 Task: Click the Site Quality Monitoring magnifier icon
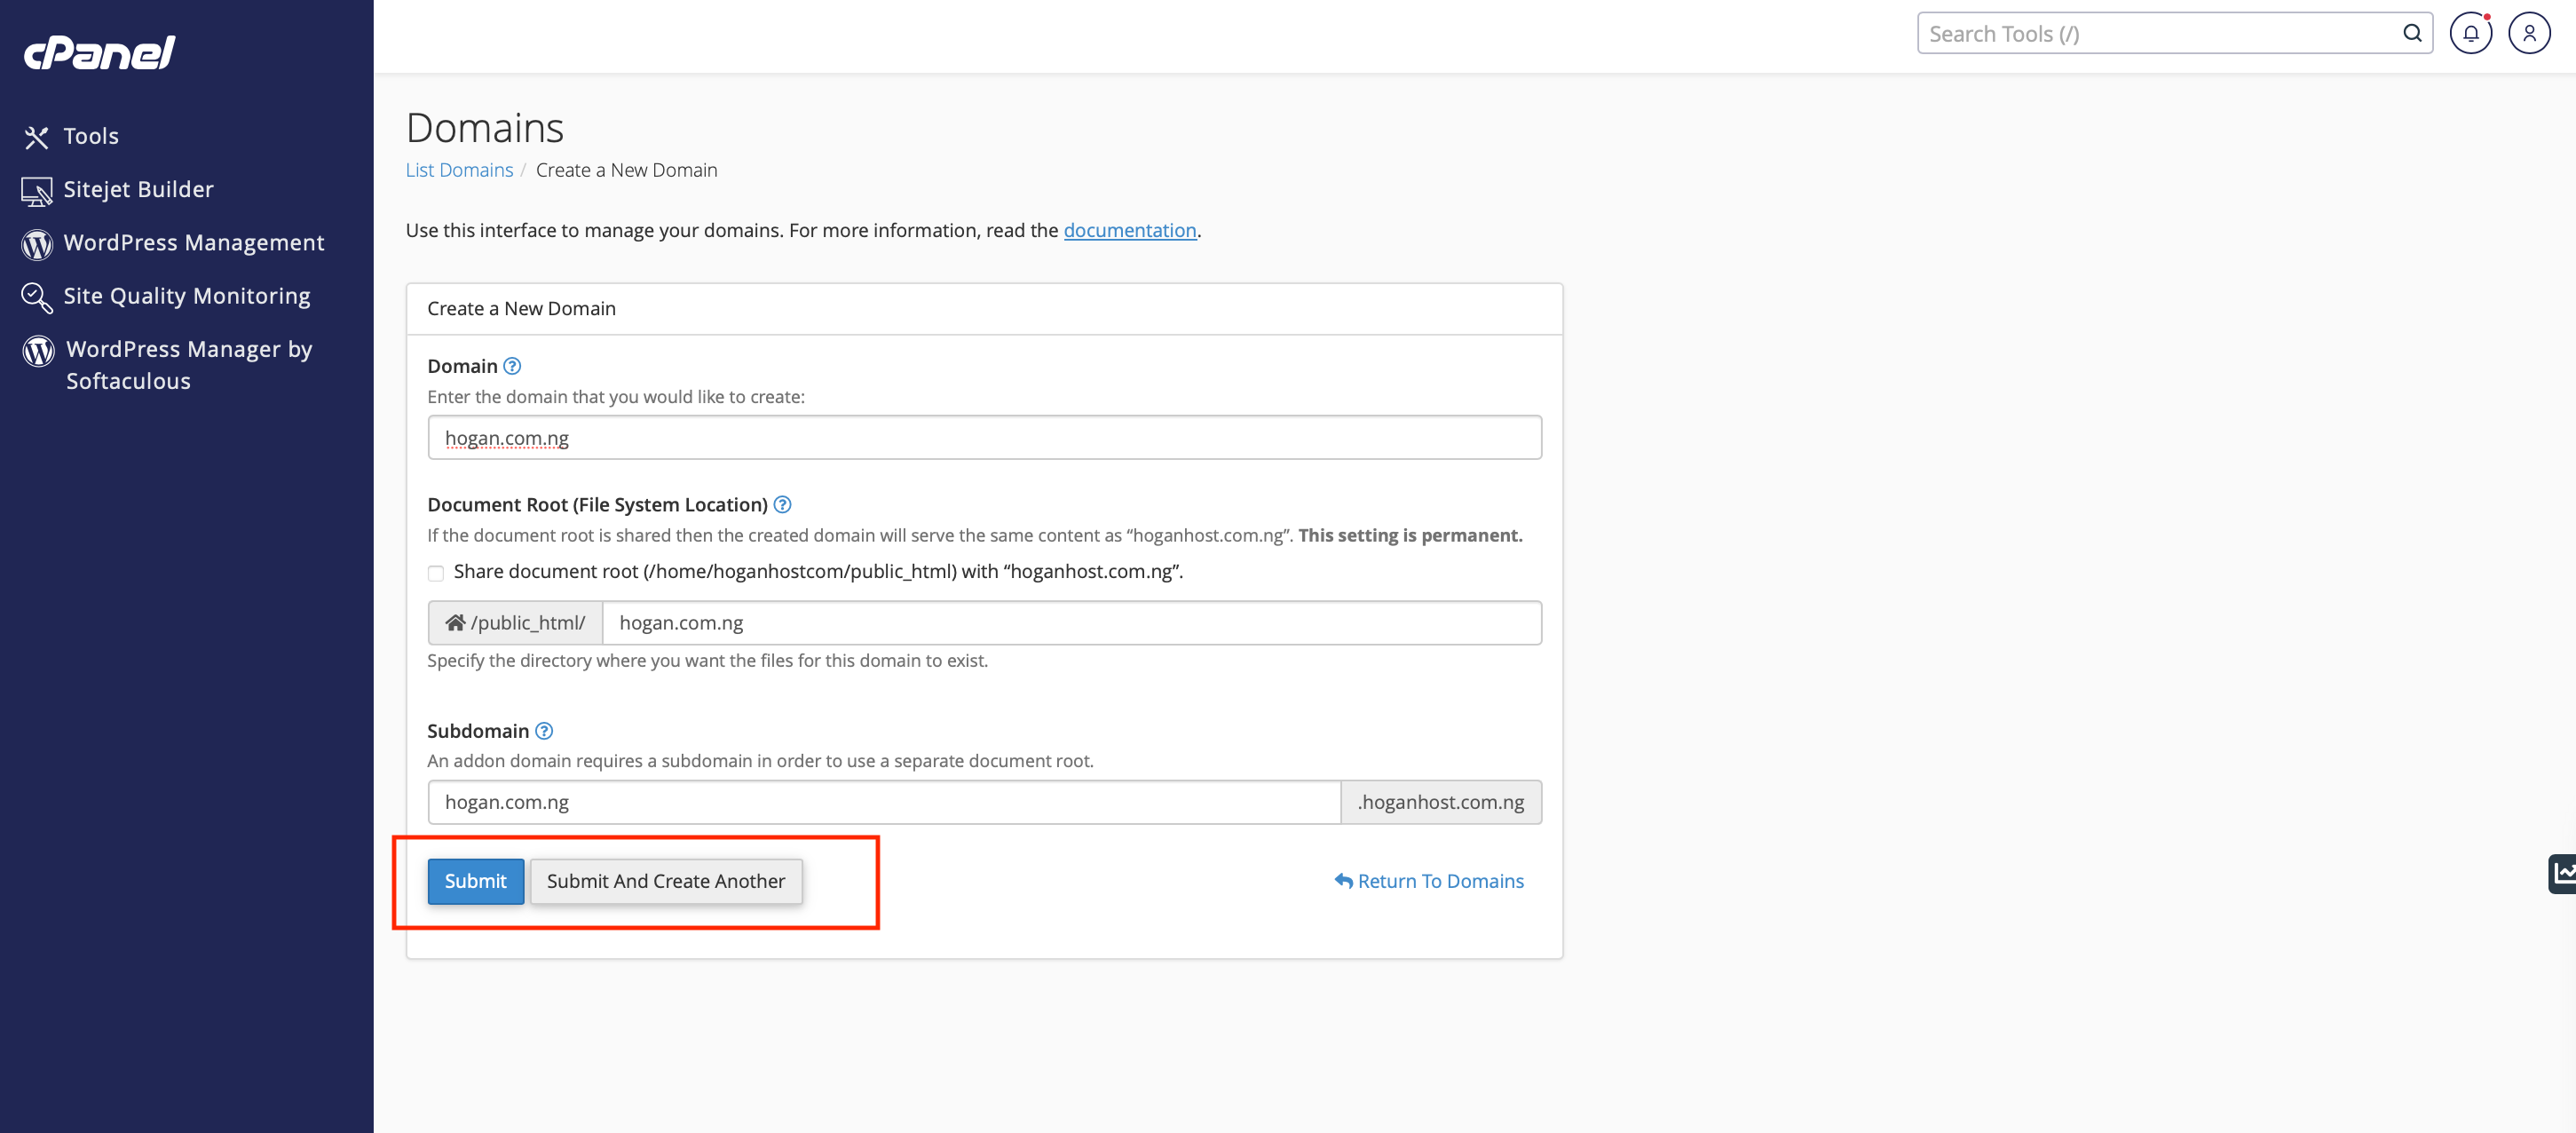tap(37, 297)
